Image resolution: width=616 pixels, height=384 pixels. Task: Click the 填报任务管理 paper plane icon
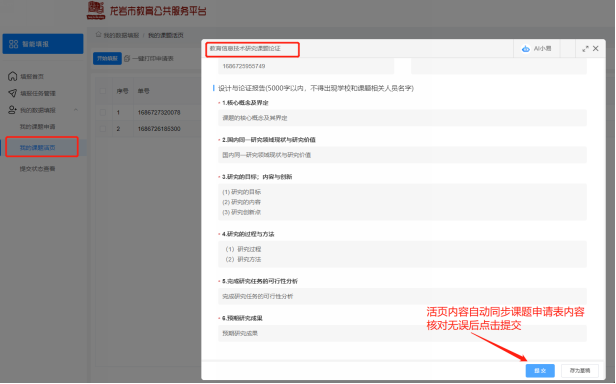point(13,93)
